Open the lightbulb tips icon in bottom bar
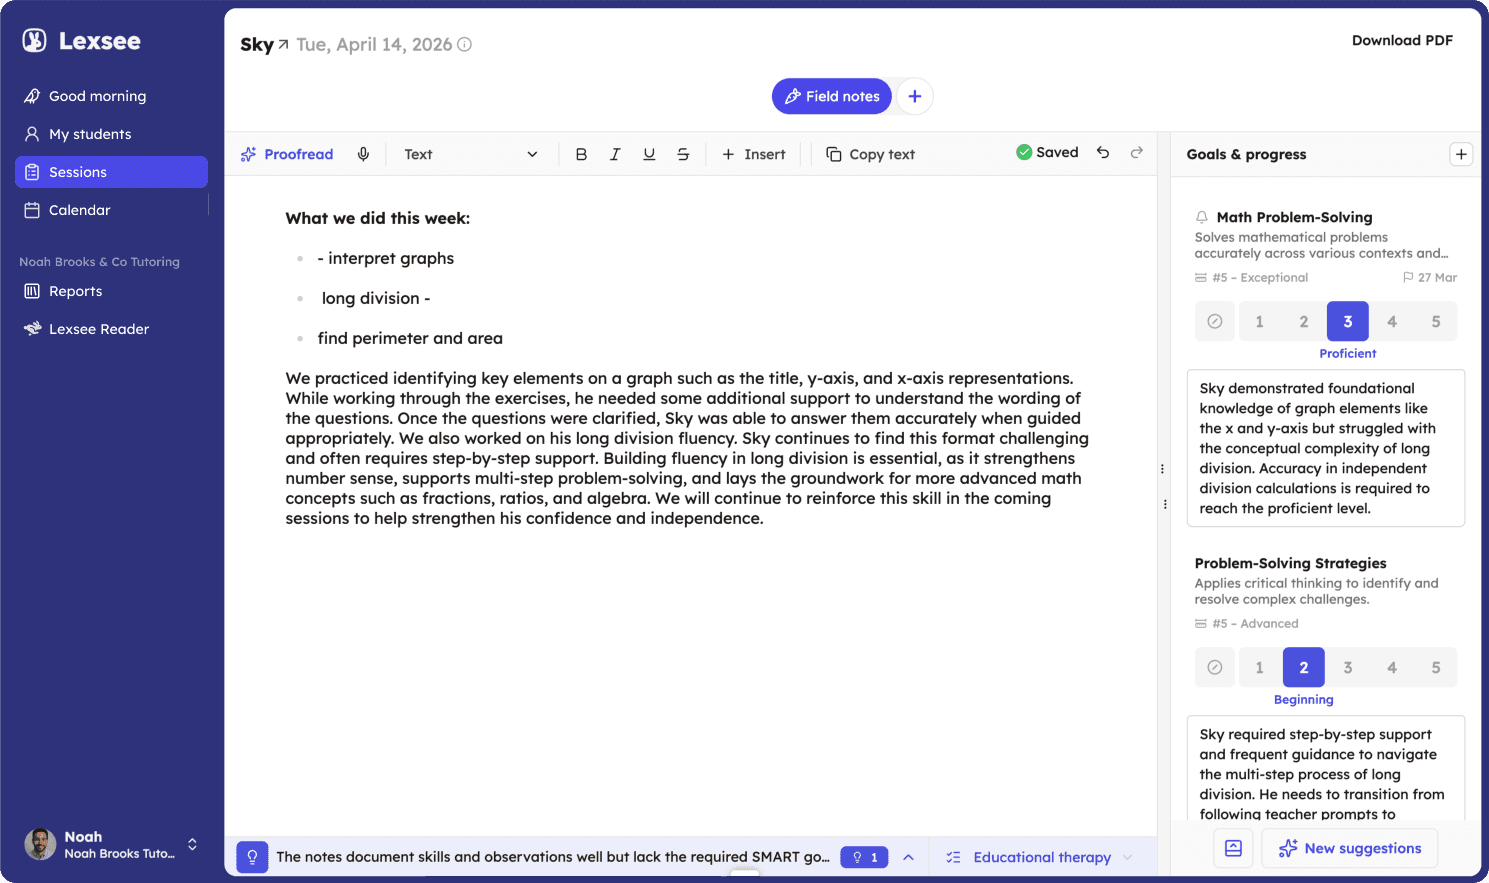This screenshot has height=883, width=1489. click(x=252, y=857)
